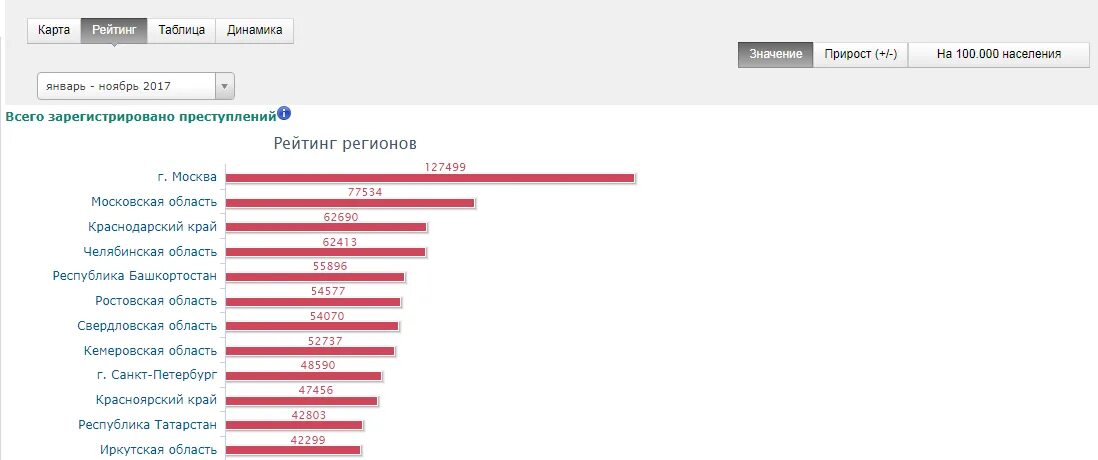Select the Республика Башкортостан label
1098x460 pixels.
(135, 276)
